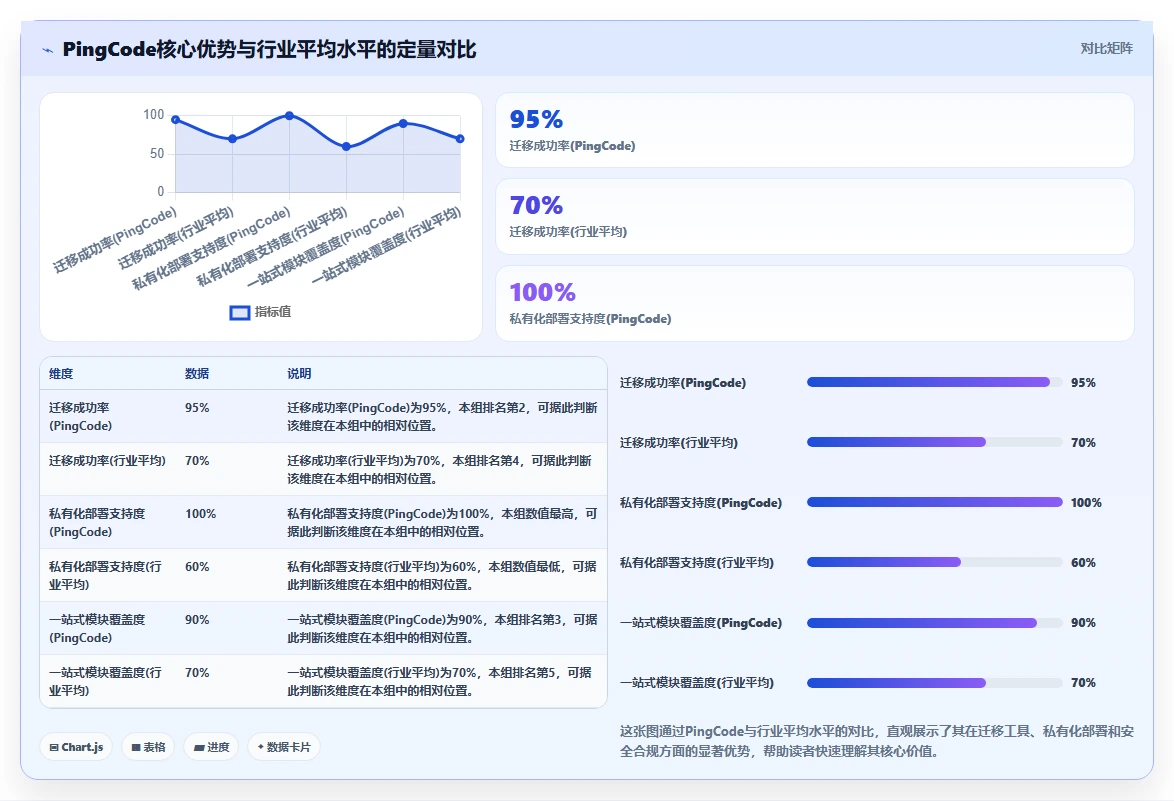Click the 进度 tag
Viewport: 1174px width, 801px height.
coord(211,747)
